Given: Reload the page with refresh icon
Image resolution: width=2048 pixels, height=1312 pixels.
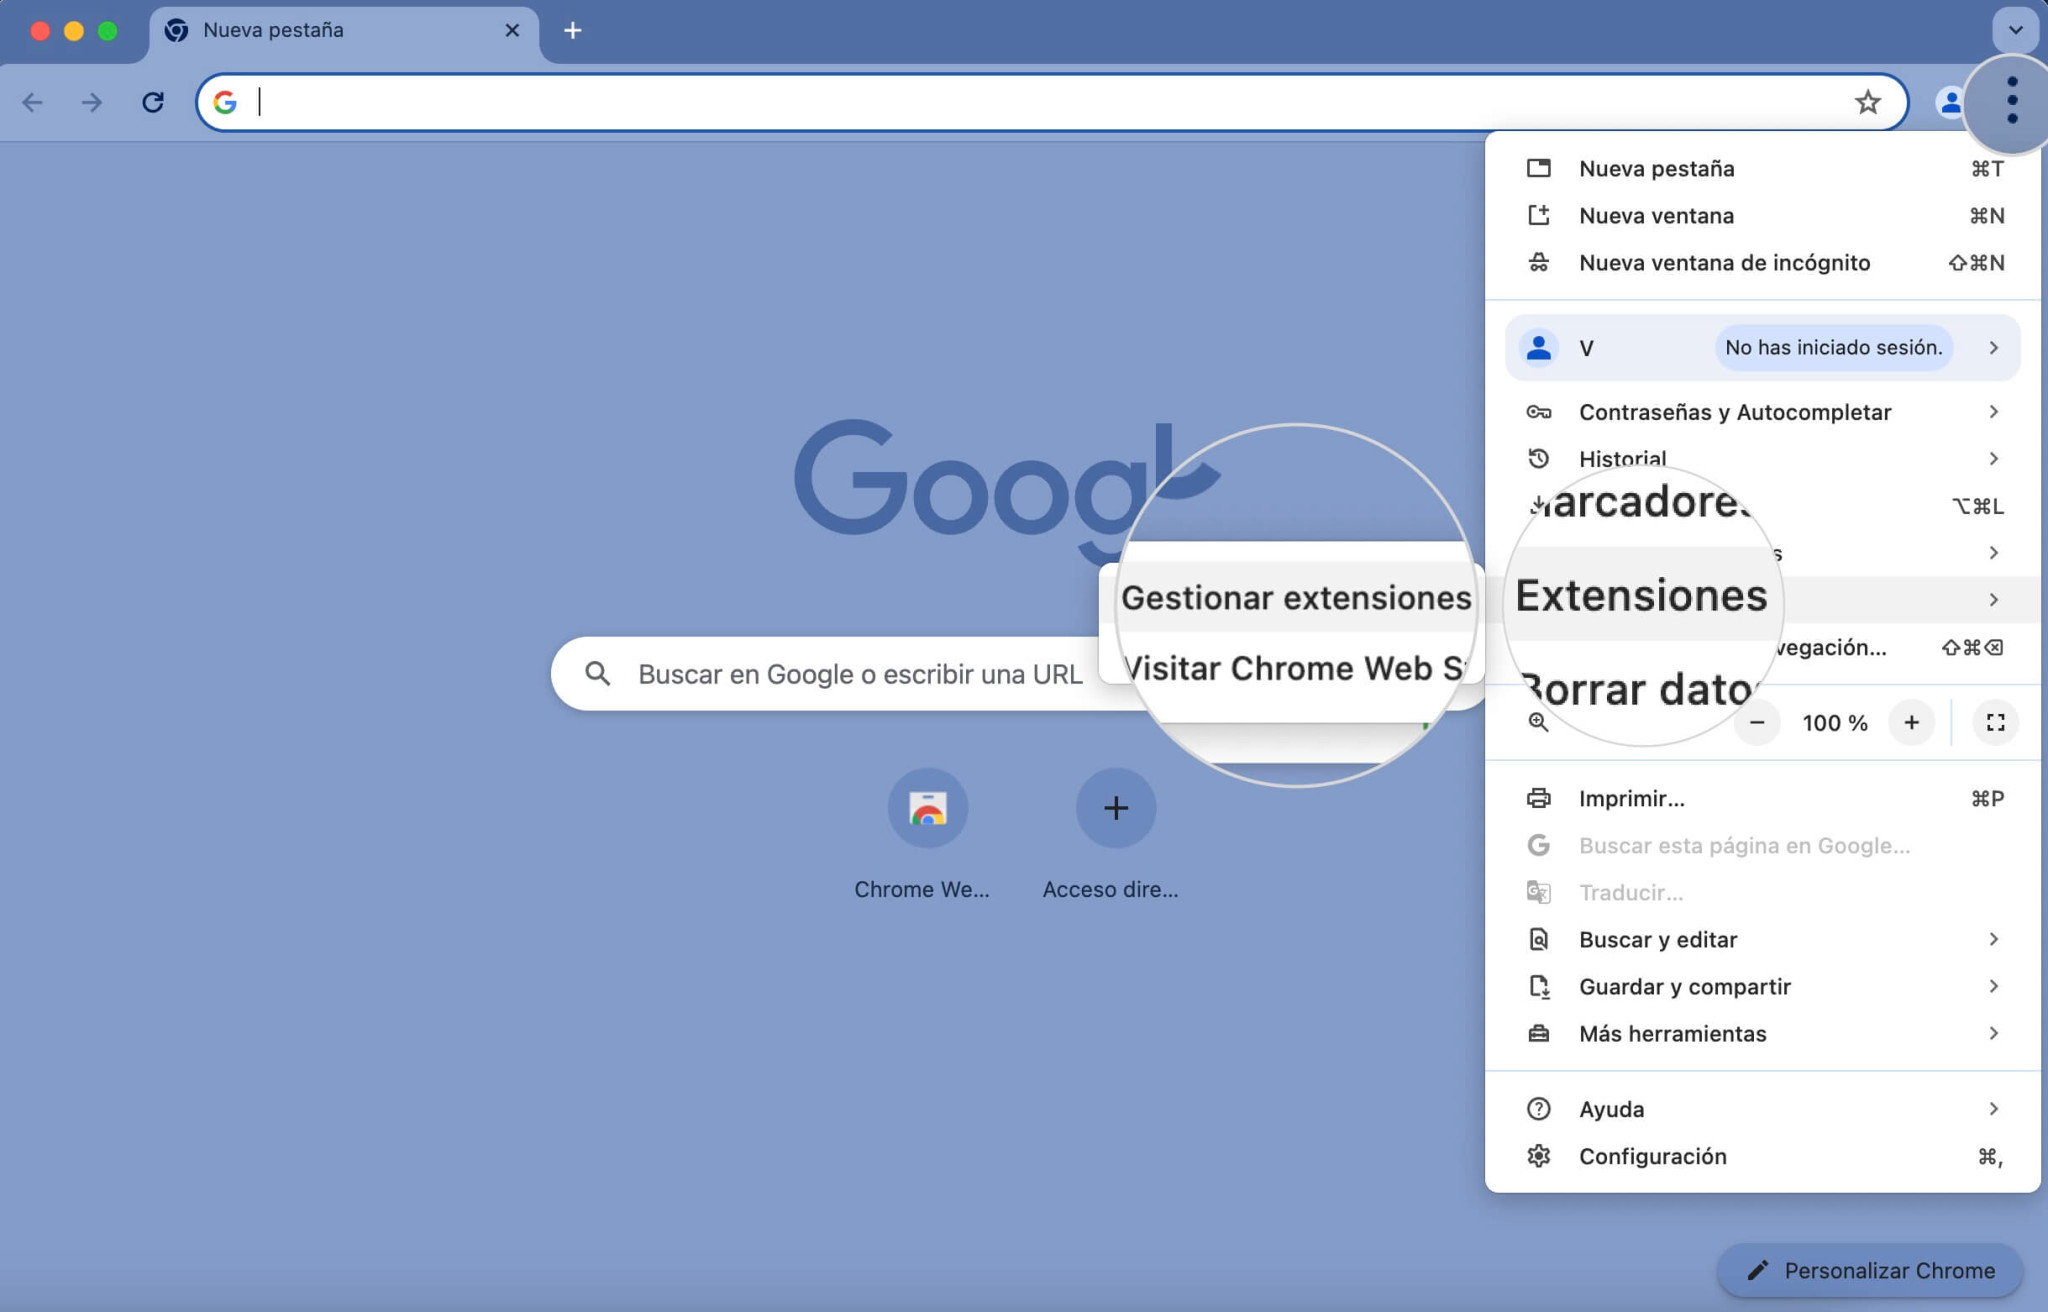Looking at the screenshot, I should point(153,102).
